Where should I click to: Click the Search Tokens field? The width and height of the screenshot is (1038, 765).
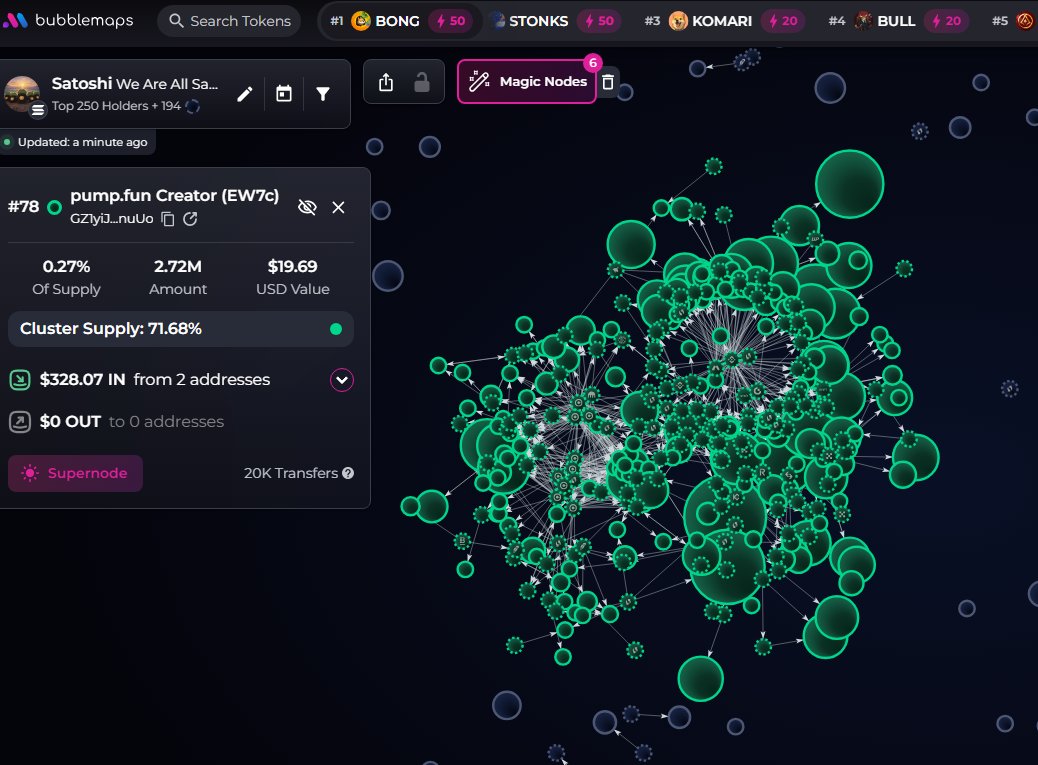pyautogui.click(x=229, y=20)
